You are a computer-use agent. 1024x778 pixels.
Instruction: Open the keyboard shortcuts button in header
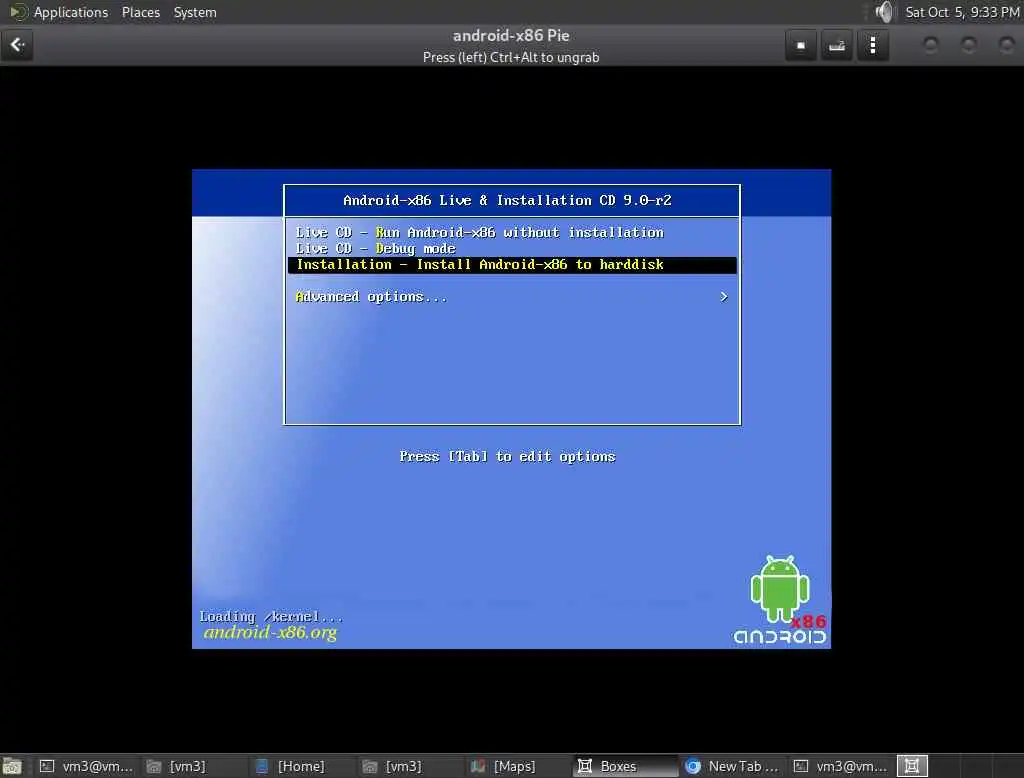pos(837,46)
